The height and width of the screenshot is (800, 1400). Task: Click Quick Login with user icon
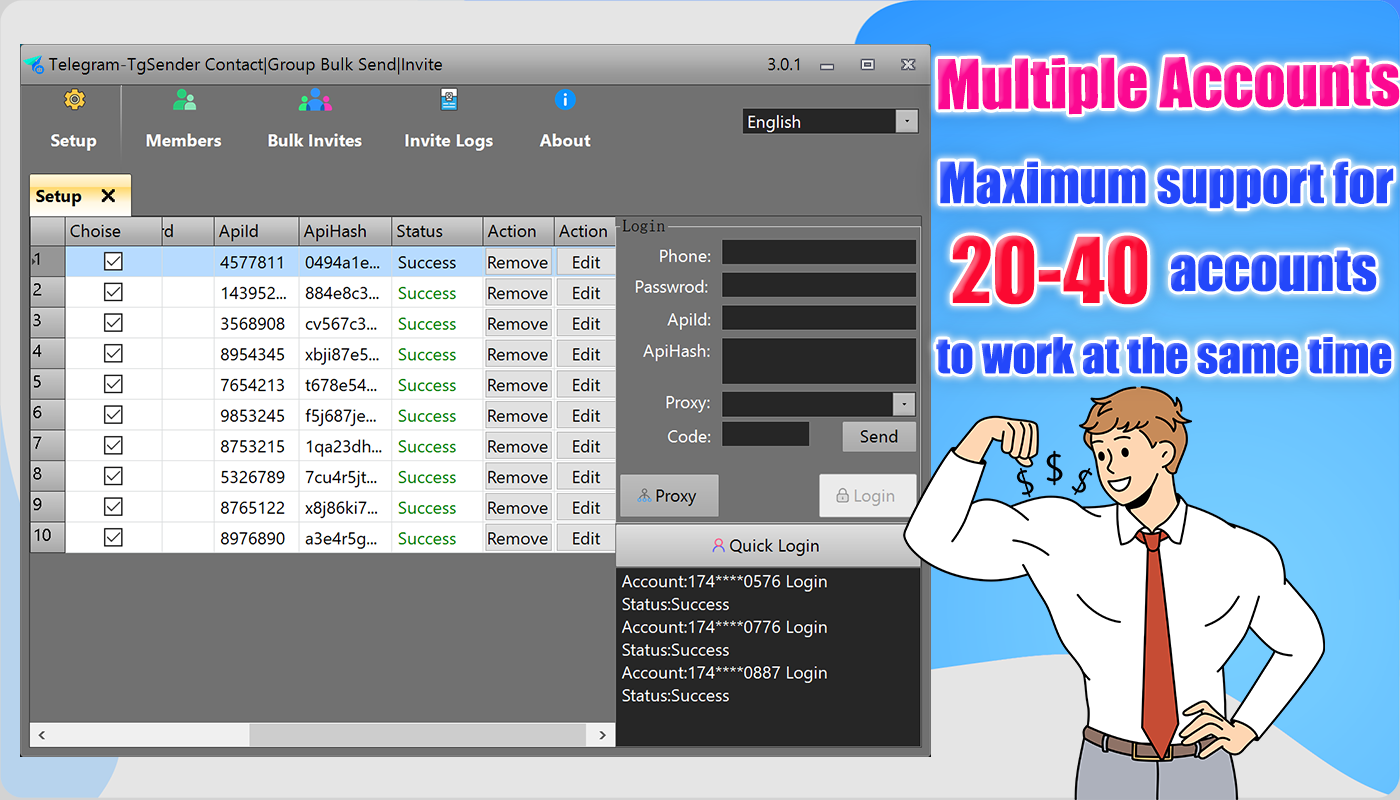pos(767,546)
